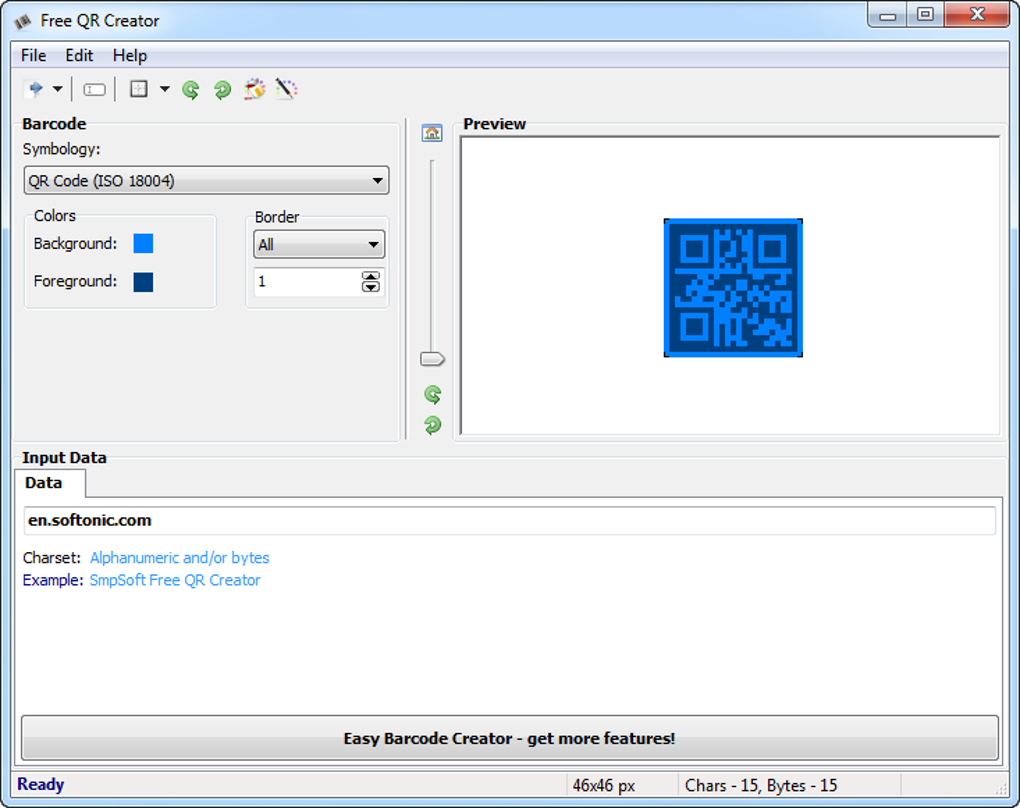Click the 'Ready' status text

tap(40, 784)
